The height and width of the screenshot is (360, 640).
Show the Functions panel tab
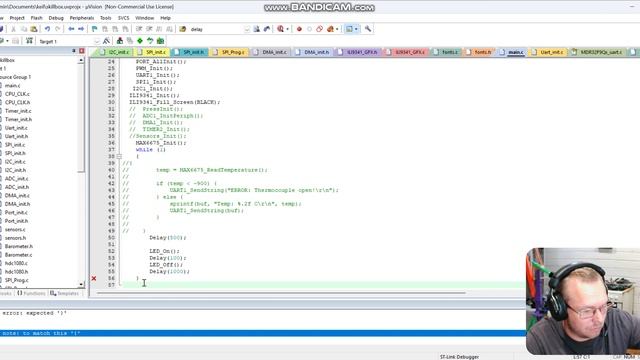point(31,293)
